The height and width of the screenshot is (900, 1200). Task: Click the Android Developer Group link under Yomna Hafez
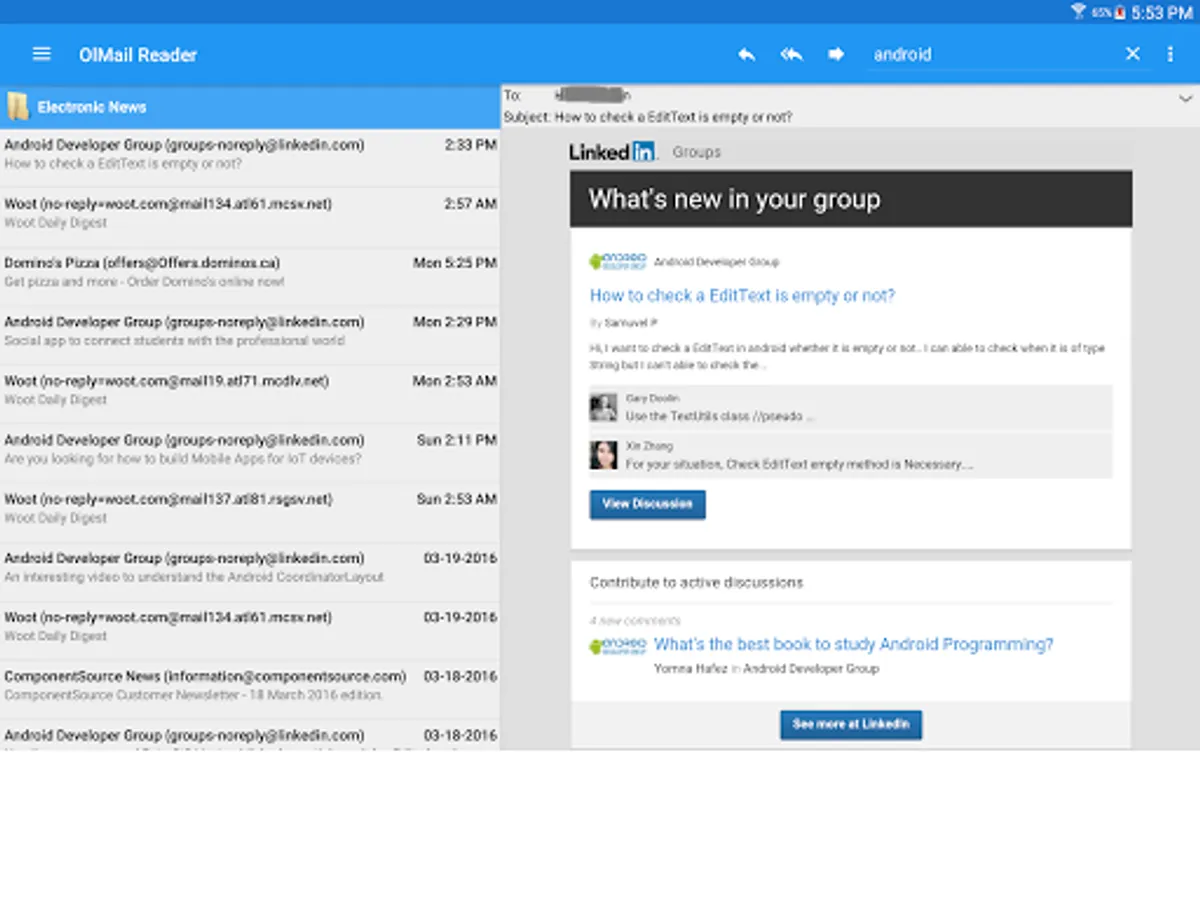click(x=811, y=668)
